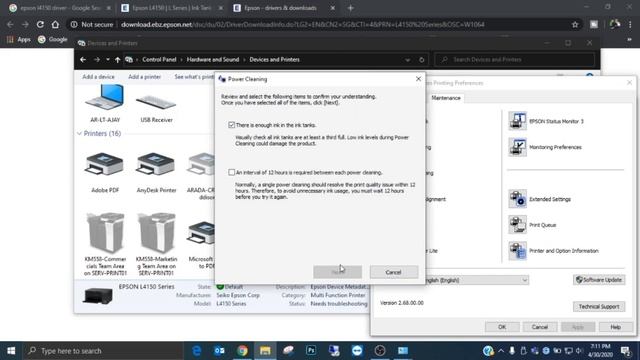Click Control Panel in breadcrumb path
Image resolution: width=640 pixels, height=360 pixels.
pos(159,60)
